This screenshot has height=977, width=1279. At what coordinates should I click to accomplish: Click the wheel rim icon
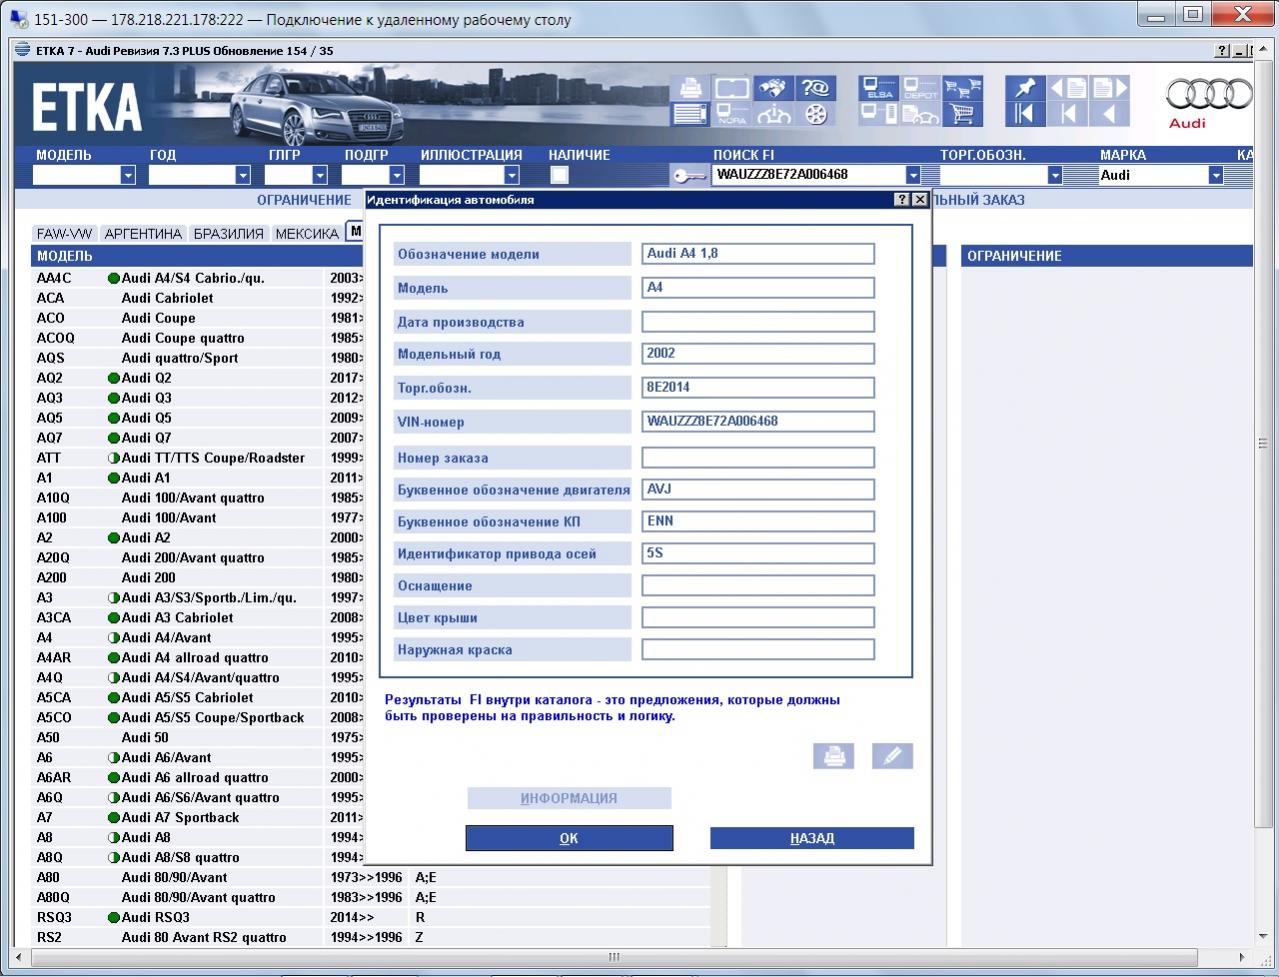pos(815,114)
